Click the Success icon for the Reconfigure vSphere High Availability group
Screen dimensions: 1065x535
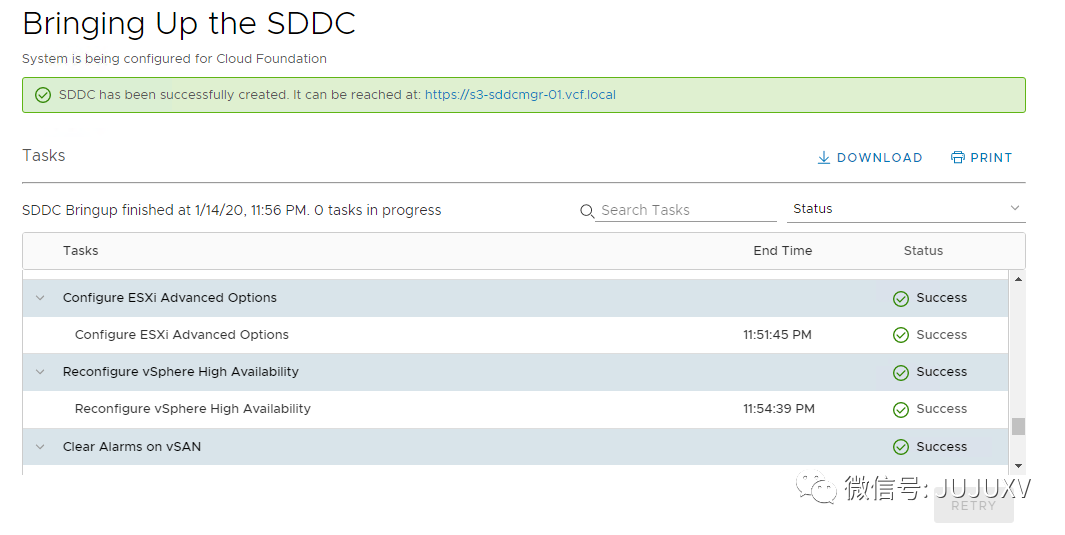pos(900,372)
